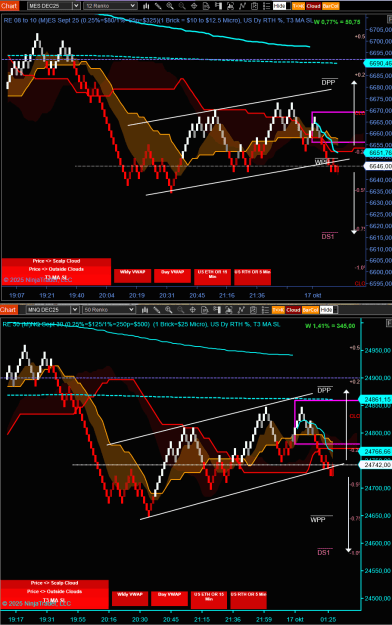This screenshot has height=625, width=392.
Task: Open Chart Trader icon on MNQ chart
Action: coord(217,310)
